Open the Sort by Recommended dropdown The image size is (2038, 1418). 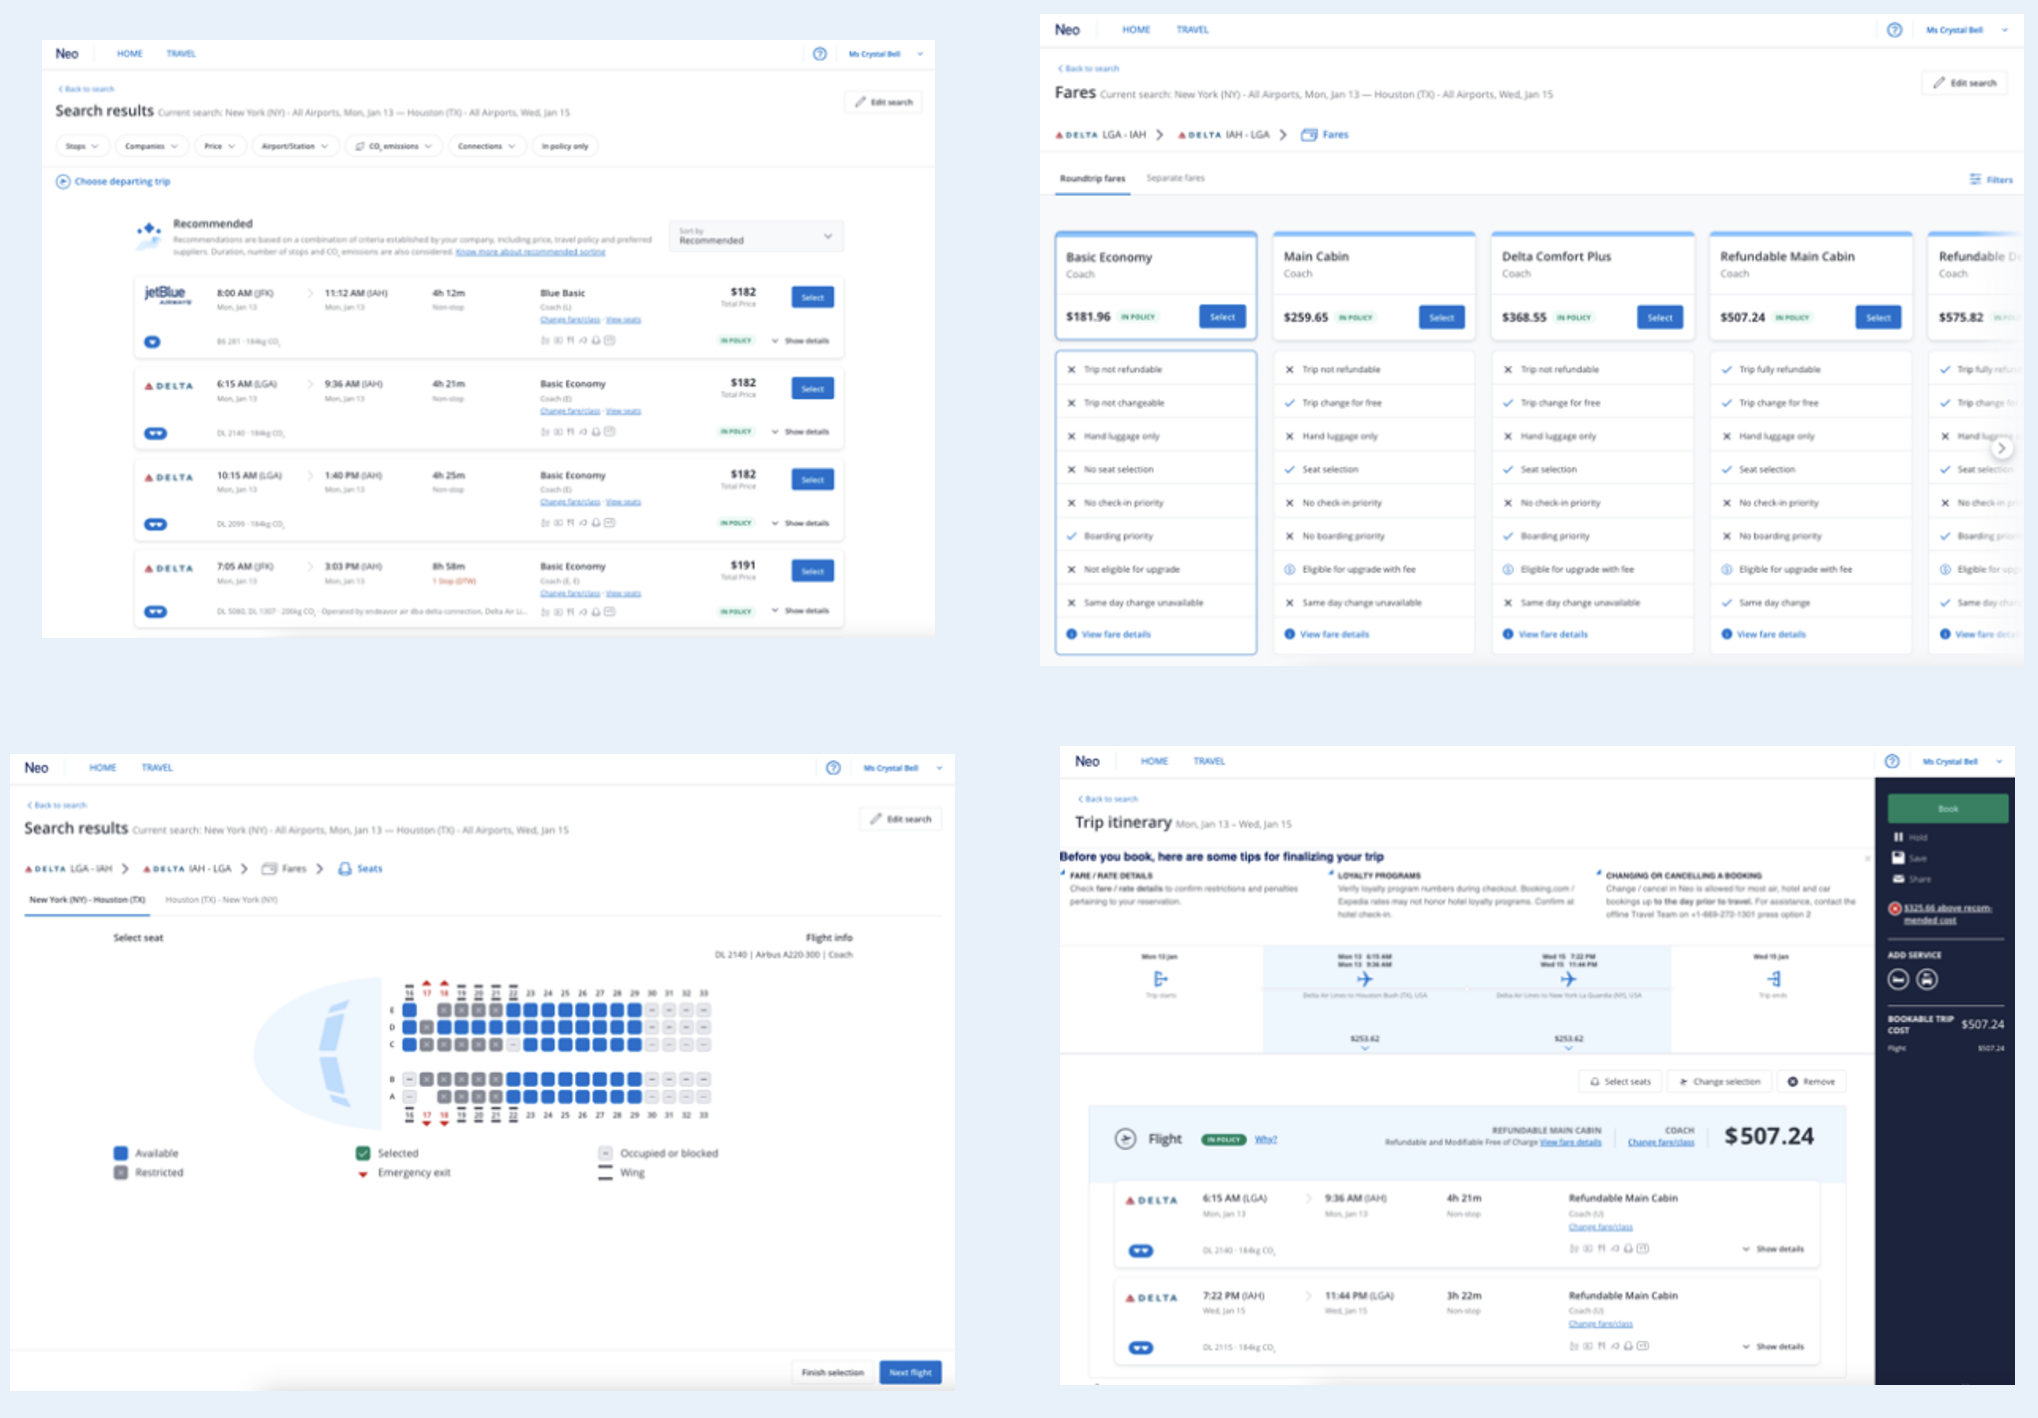point(756,237)
